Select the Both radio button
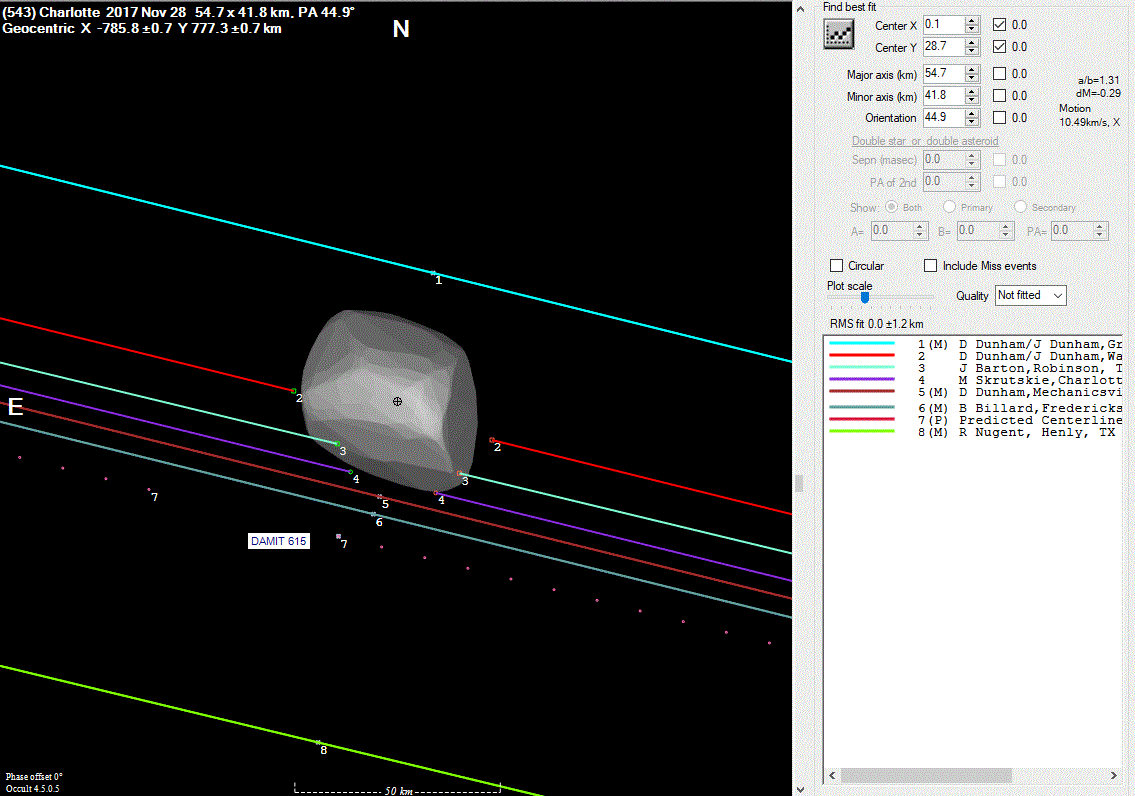The width and height of the screenshot is (1135, 796). [x=892, y=207]
